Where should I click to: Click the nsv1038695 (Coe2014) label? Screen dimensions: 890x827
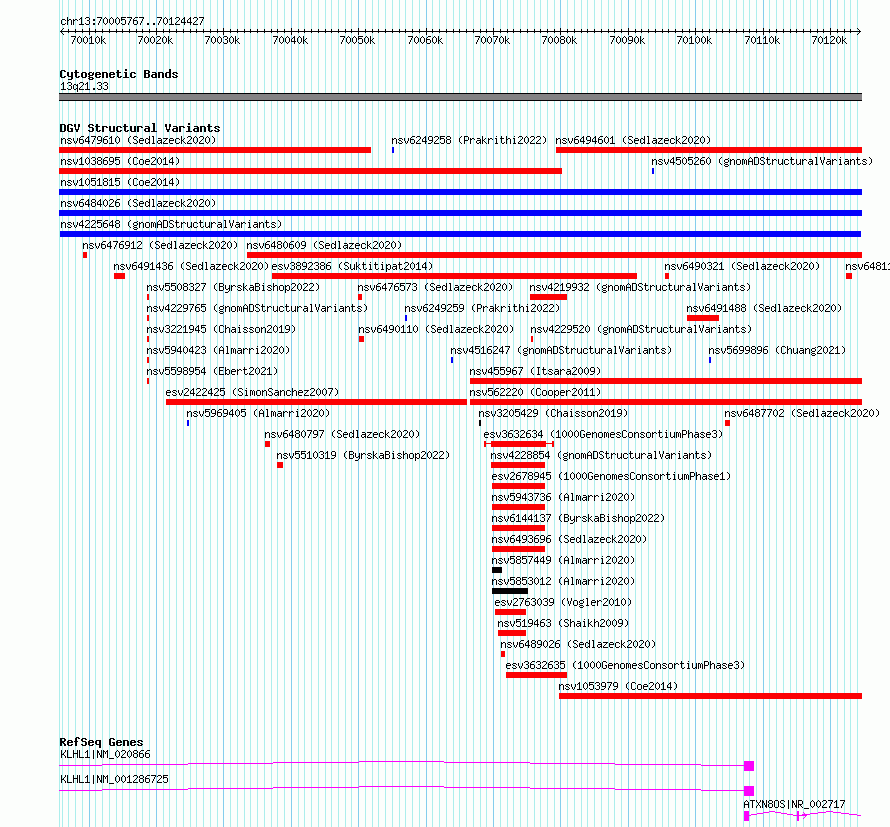(x=120, y=161)
